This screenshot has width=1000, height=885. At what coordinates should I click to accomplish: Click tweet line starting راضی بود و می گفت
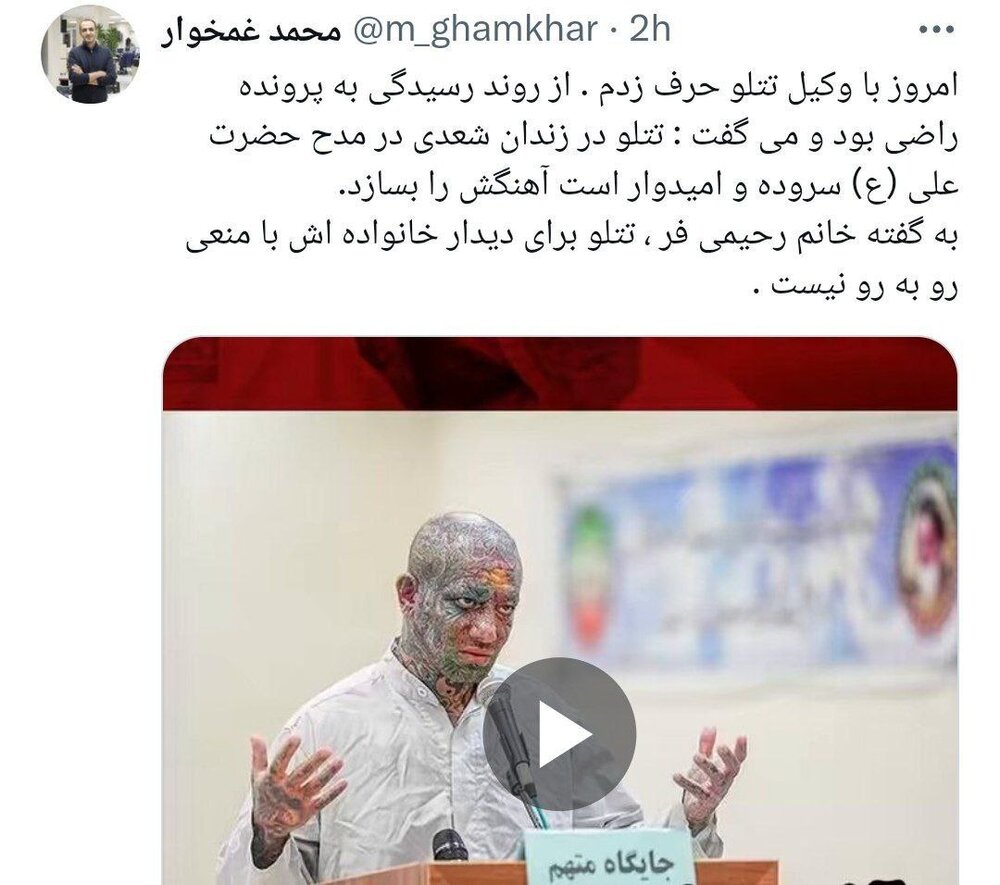pyautogui.click(x=584, y=136)
